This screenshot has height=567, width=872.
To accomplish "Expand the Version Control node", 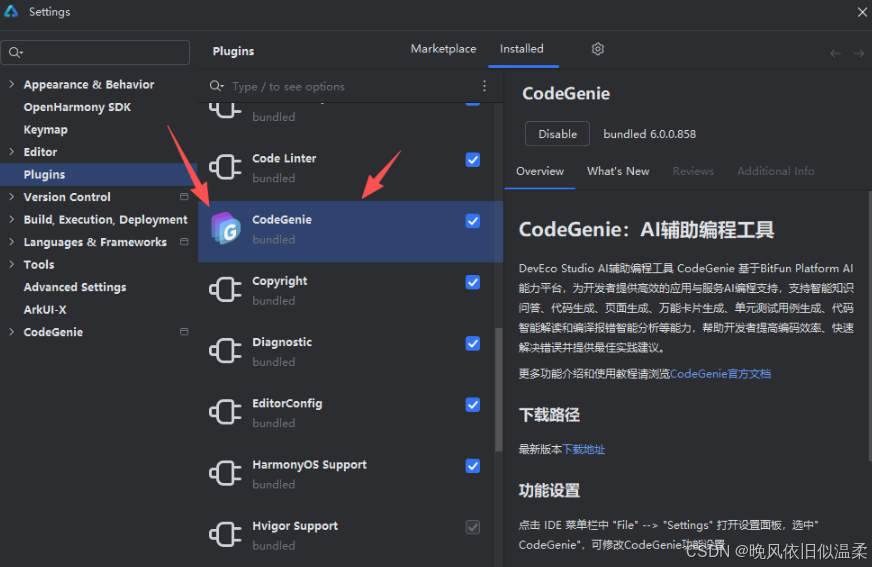I will pos(12,197).
